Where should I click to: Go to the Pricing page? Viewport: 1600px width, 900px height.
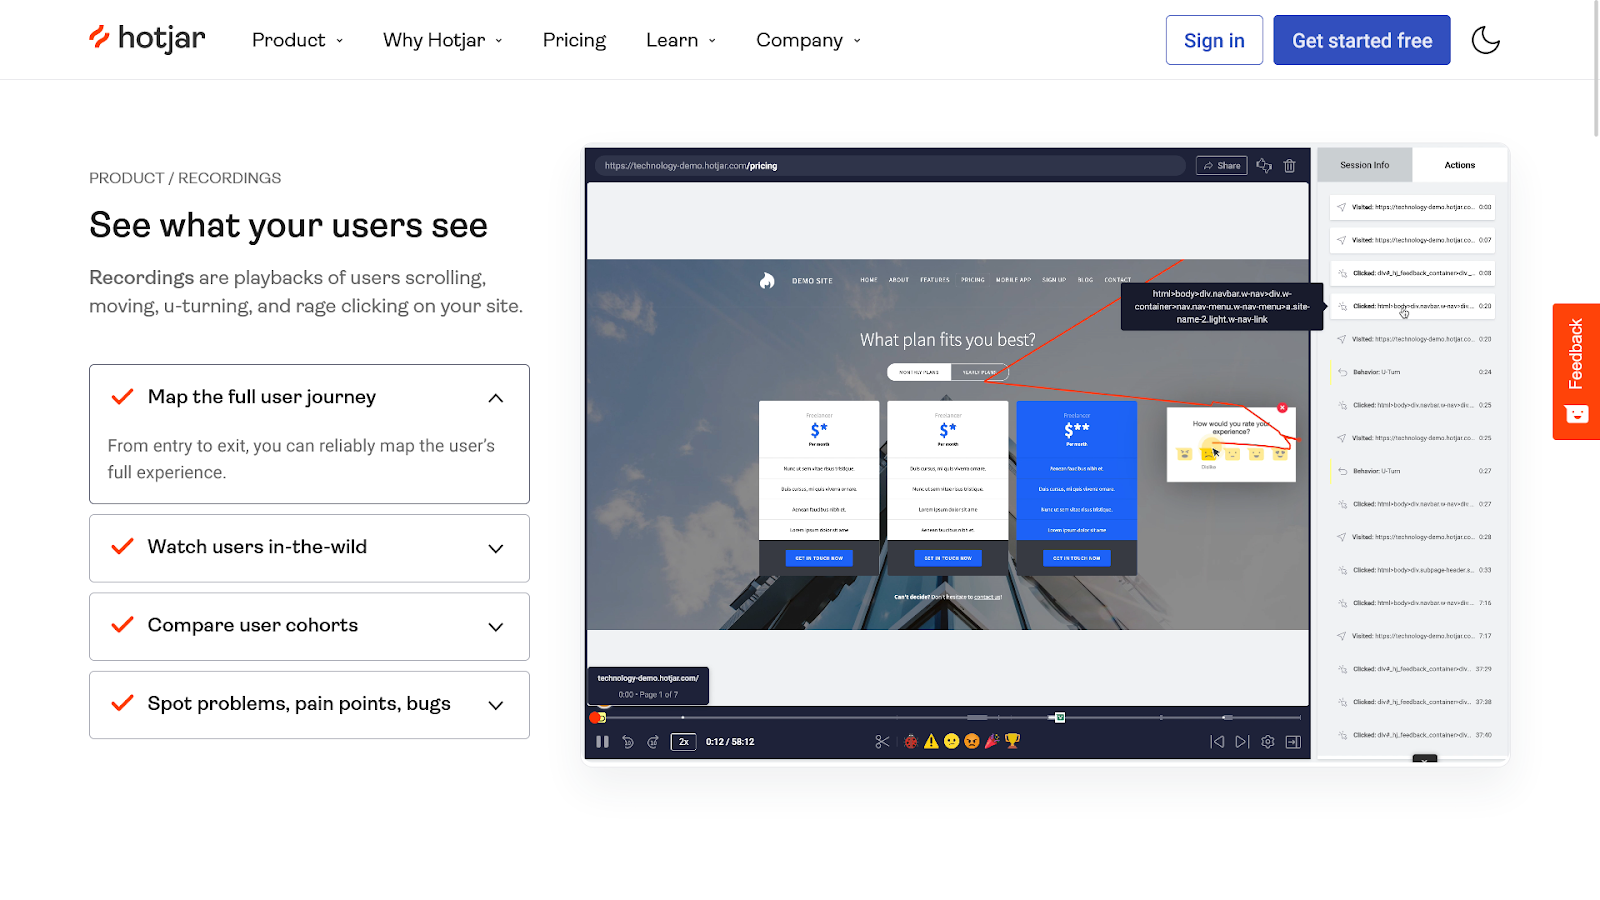coord(574,40)
